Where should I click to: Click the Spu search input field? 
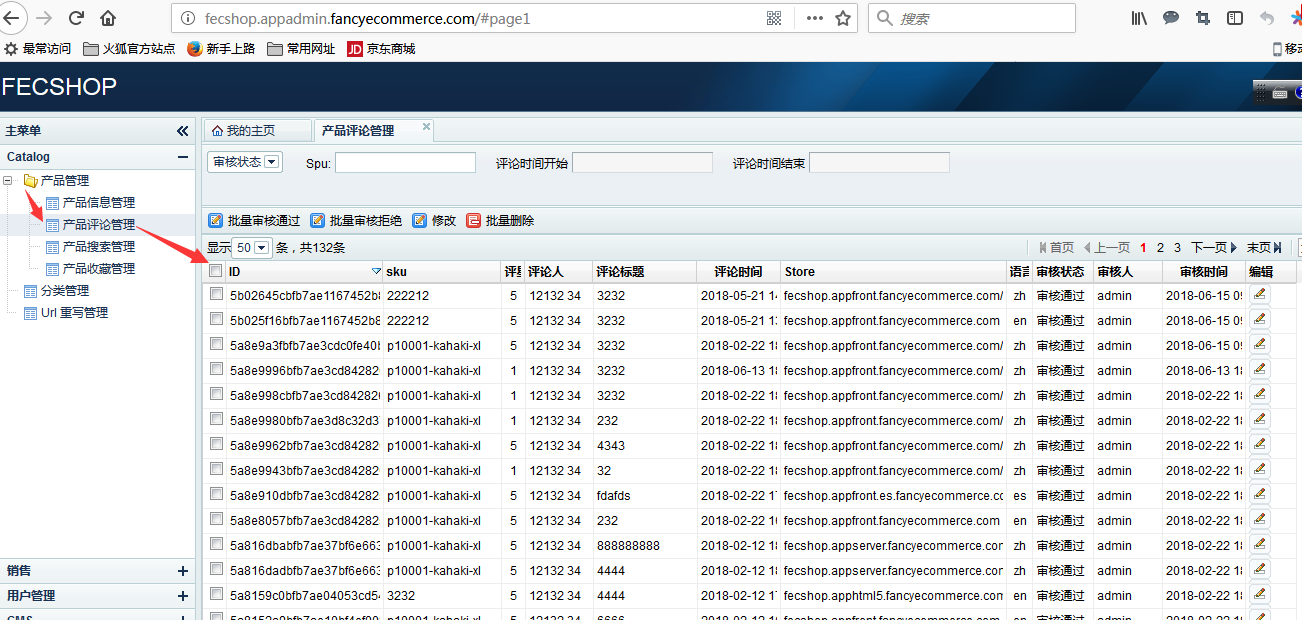coord(405,163)
